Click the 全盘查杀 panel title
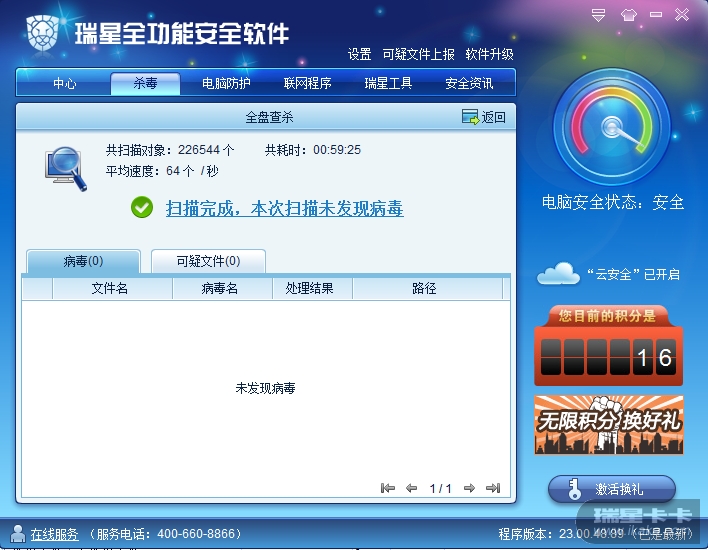The width and height of the screenshot is (708, 550). click(x=269, y=117)
